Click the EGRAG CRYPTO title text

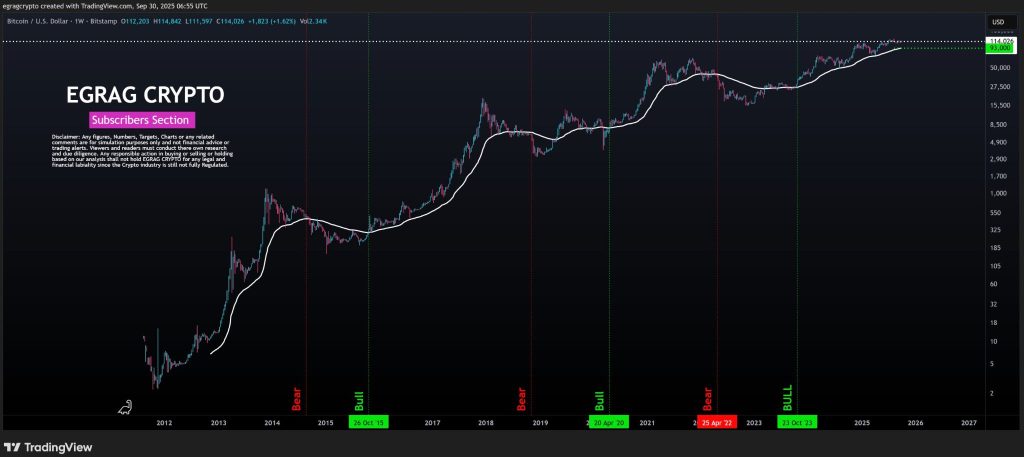click(x=145, y=95)
